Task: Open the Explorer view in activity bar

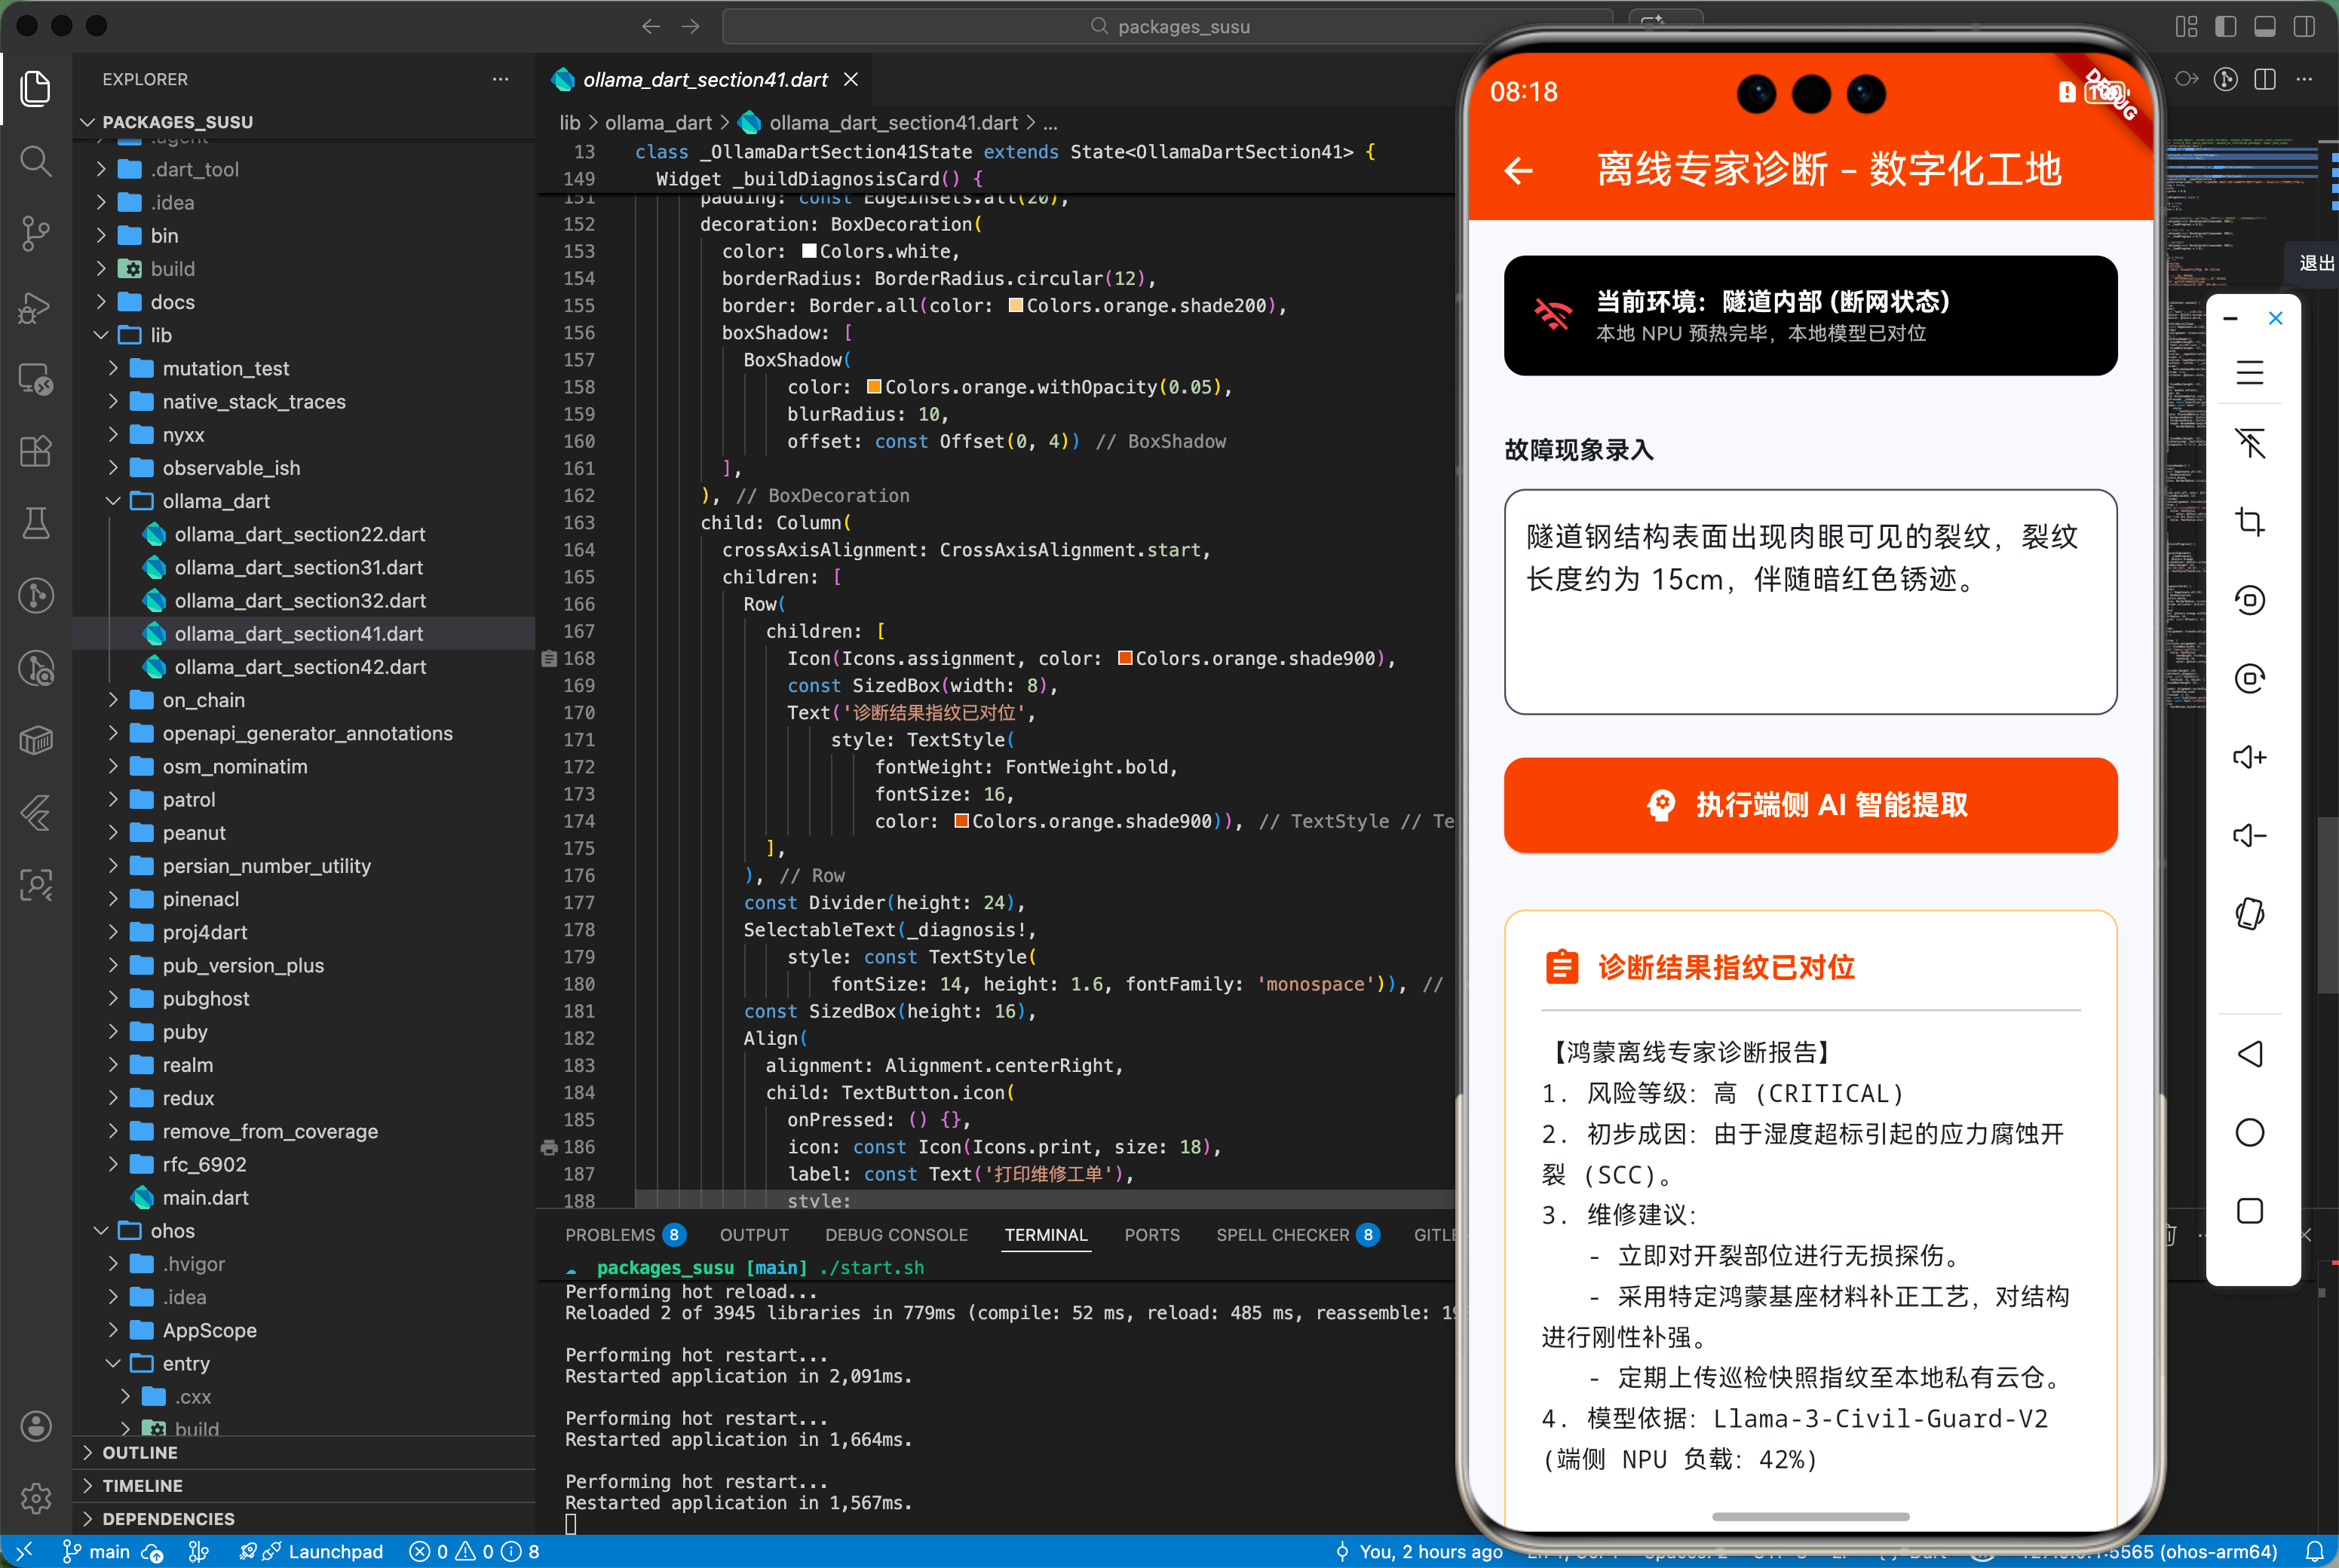Action: tap(36, 88)
